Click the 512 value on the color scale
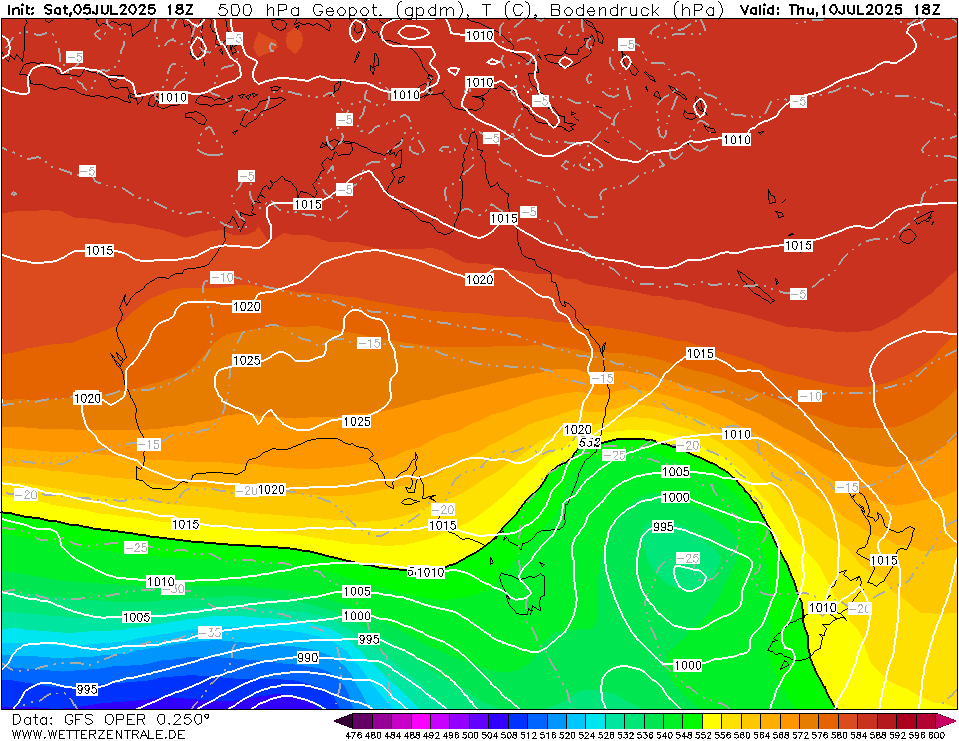 point(528,735)
